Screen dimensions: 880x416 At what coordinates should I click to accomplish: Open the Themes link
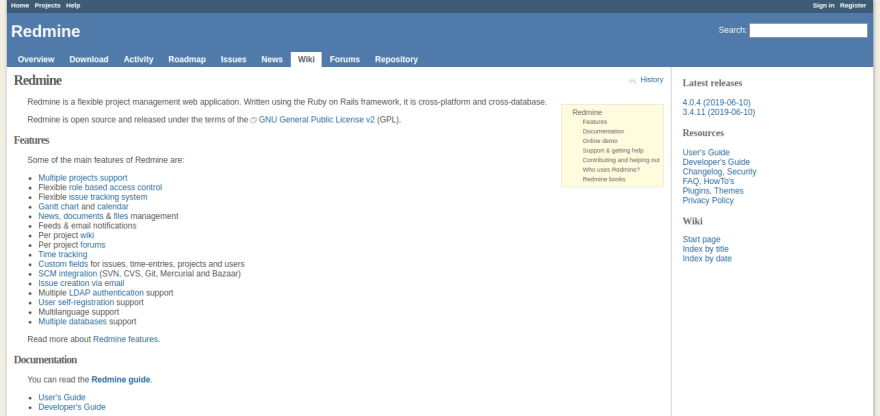tap(728, 191)
